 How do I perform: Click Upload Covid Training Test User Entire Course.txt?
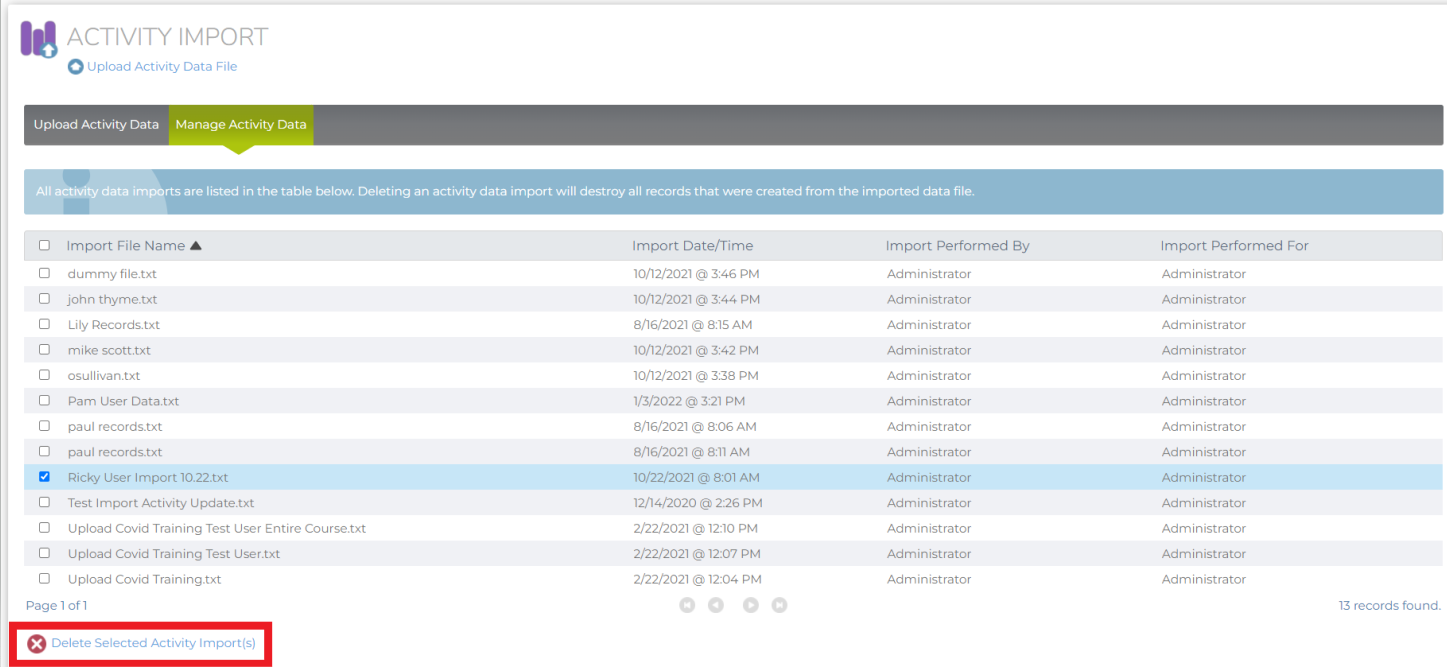click(x=217, y=528)
